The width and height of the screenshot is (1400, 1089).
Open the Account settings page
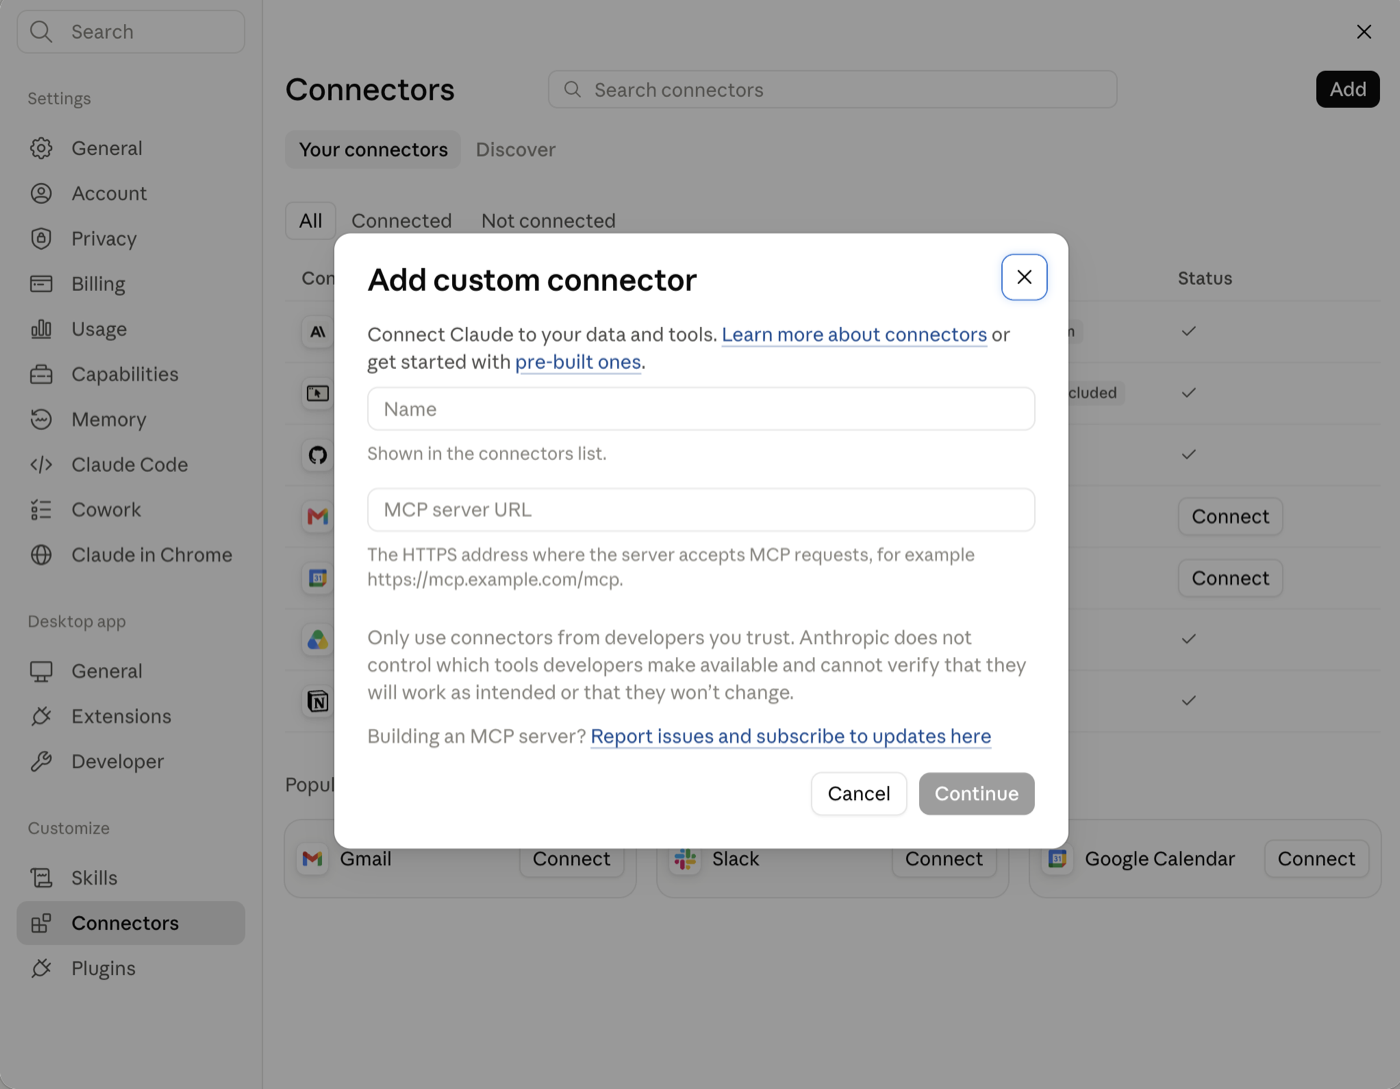pos(131,193)
